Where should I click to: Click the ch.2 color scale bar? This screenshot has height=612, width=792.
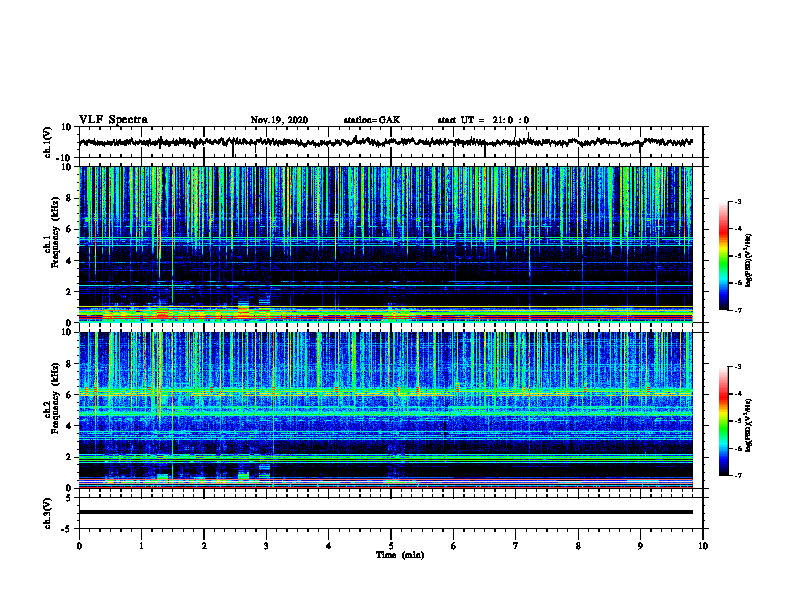(x=724, y=421)
